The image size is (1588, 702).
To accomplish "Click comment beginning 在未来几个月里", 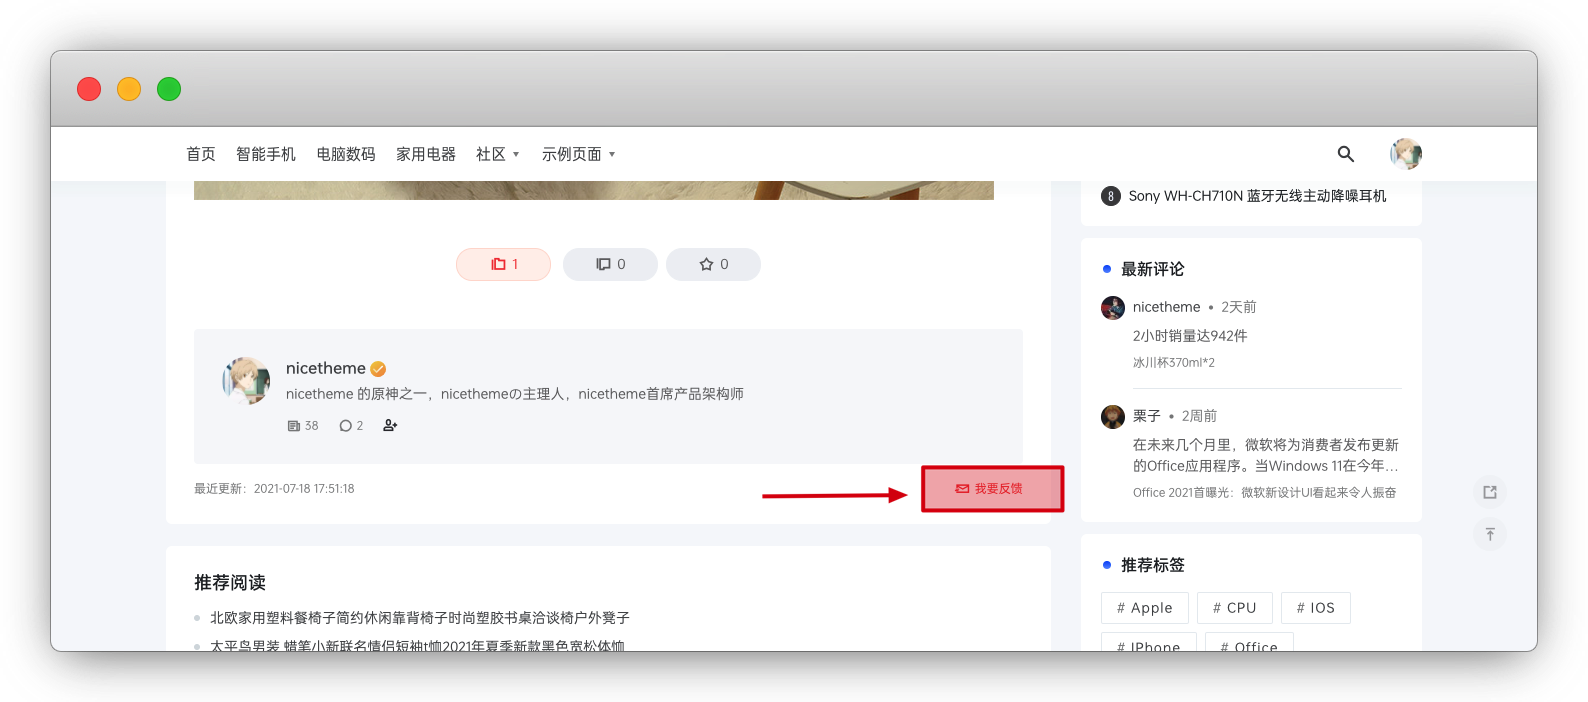I will tap(1266, 455).
